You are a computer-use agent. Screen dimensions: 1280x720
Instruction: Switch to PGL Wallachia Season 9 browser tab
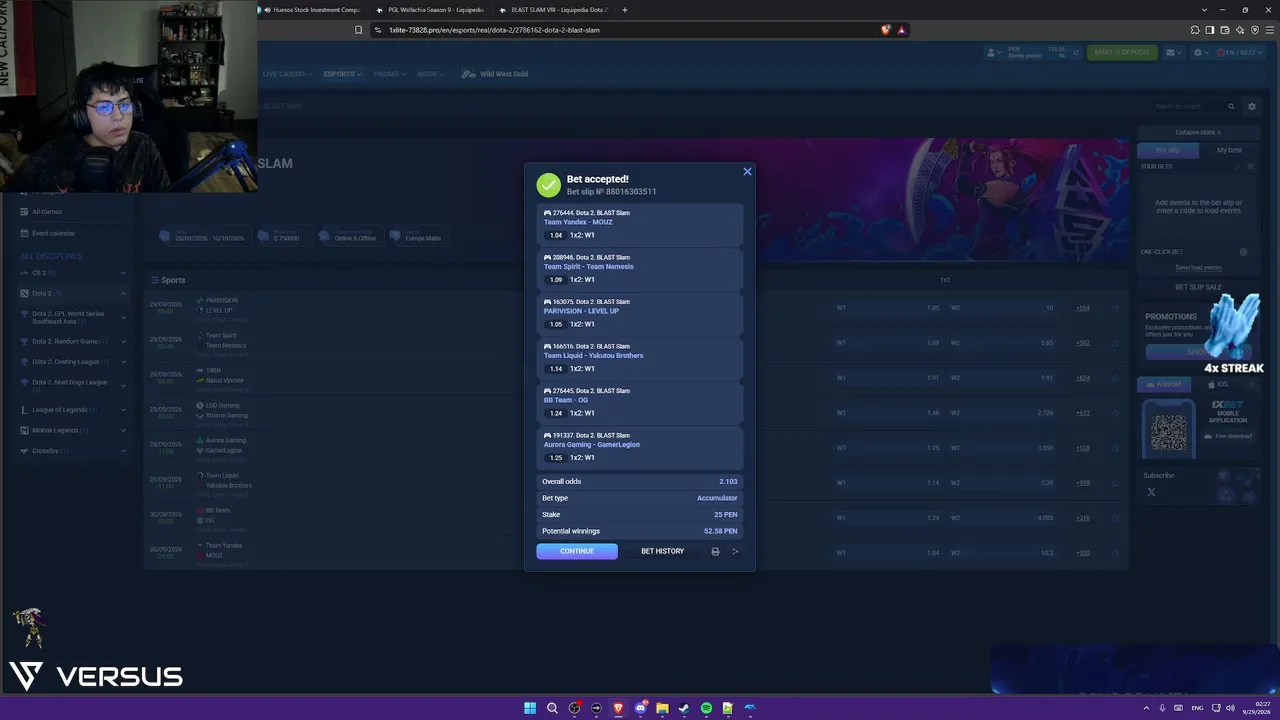(x=430, y=10)
